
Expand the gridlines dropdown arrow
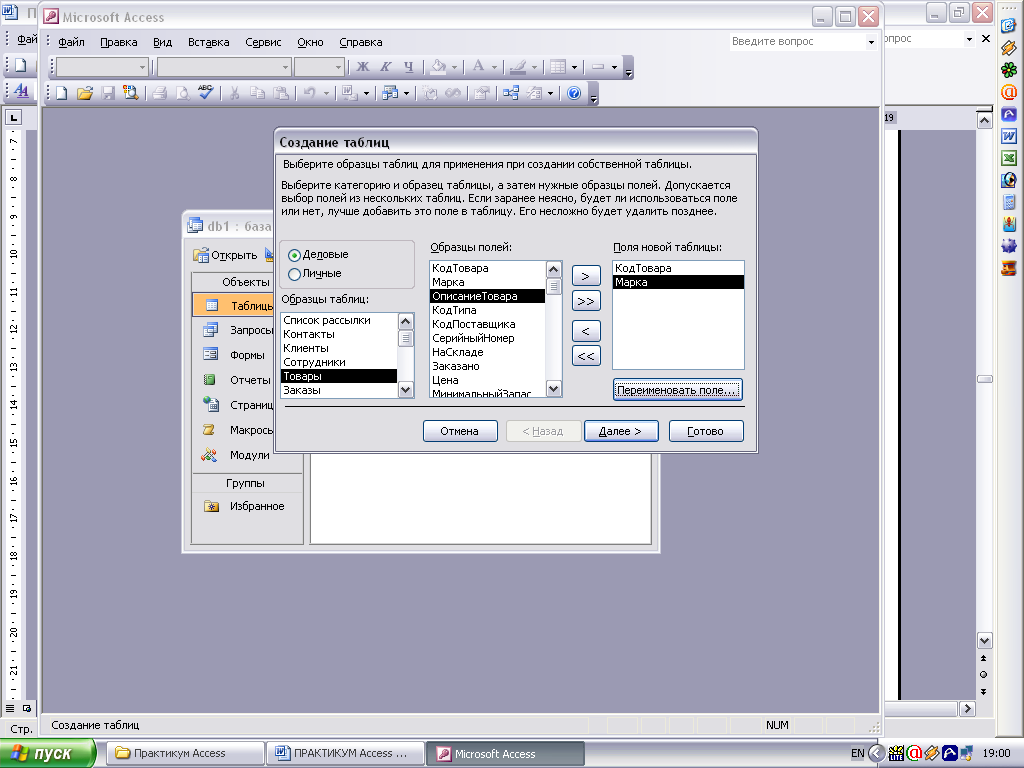point(574,67)
